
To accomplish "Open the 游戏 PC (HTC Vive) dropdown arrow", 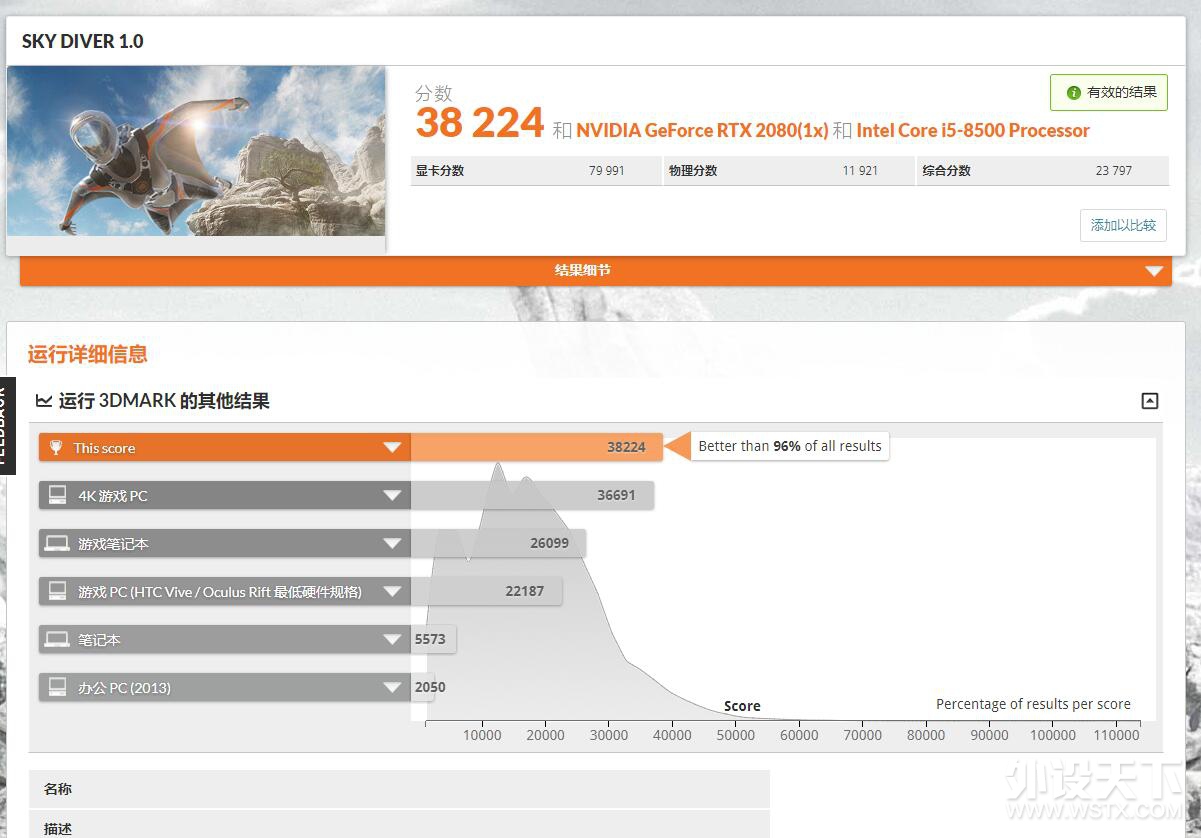I will 392,592.
